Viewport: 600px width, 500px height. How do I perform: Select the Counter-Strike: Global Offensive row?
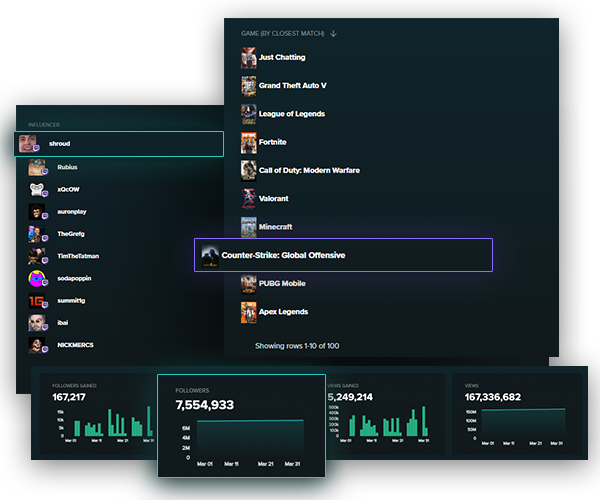[343, 255]
